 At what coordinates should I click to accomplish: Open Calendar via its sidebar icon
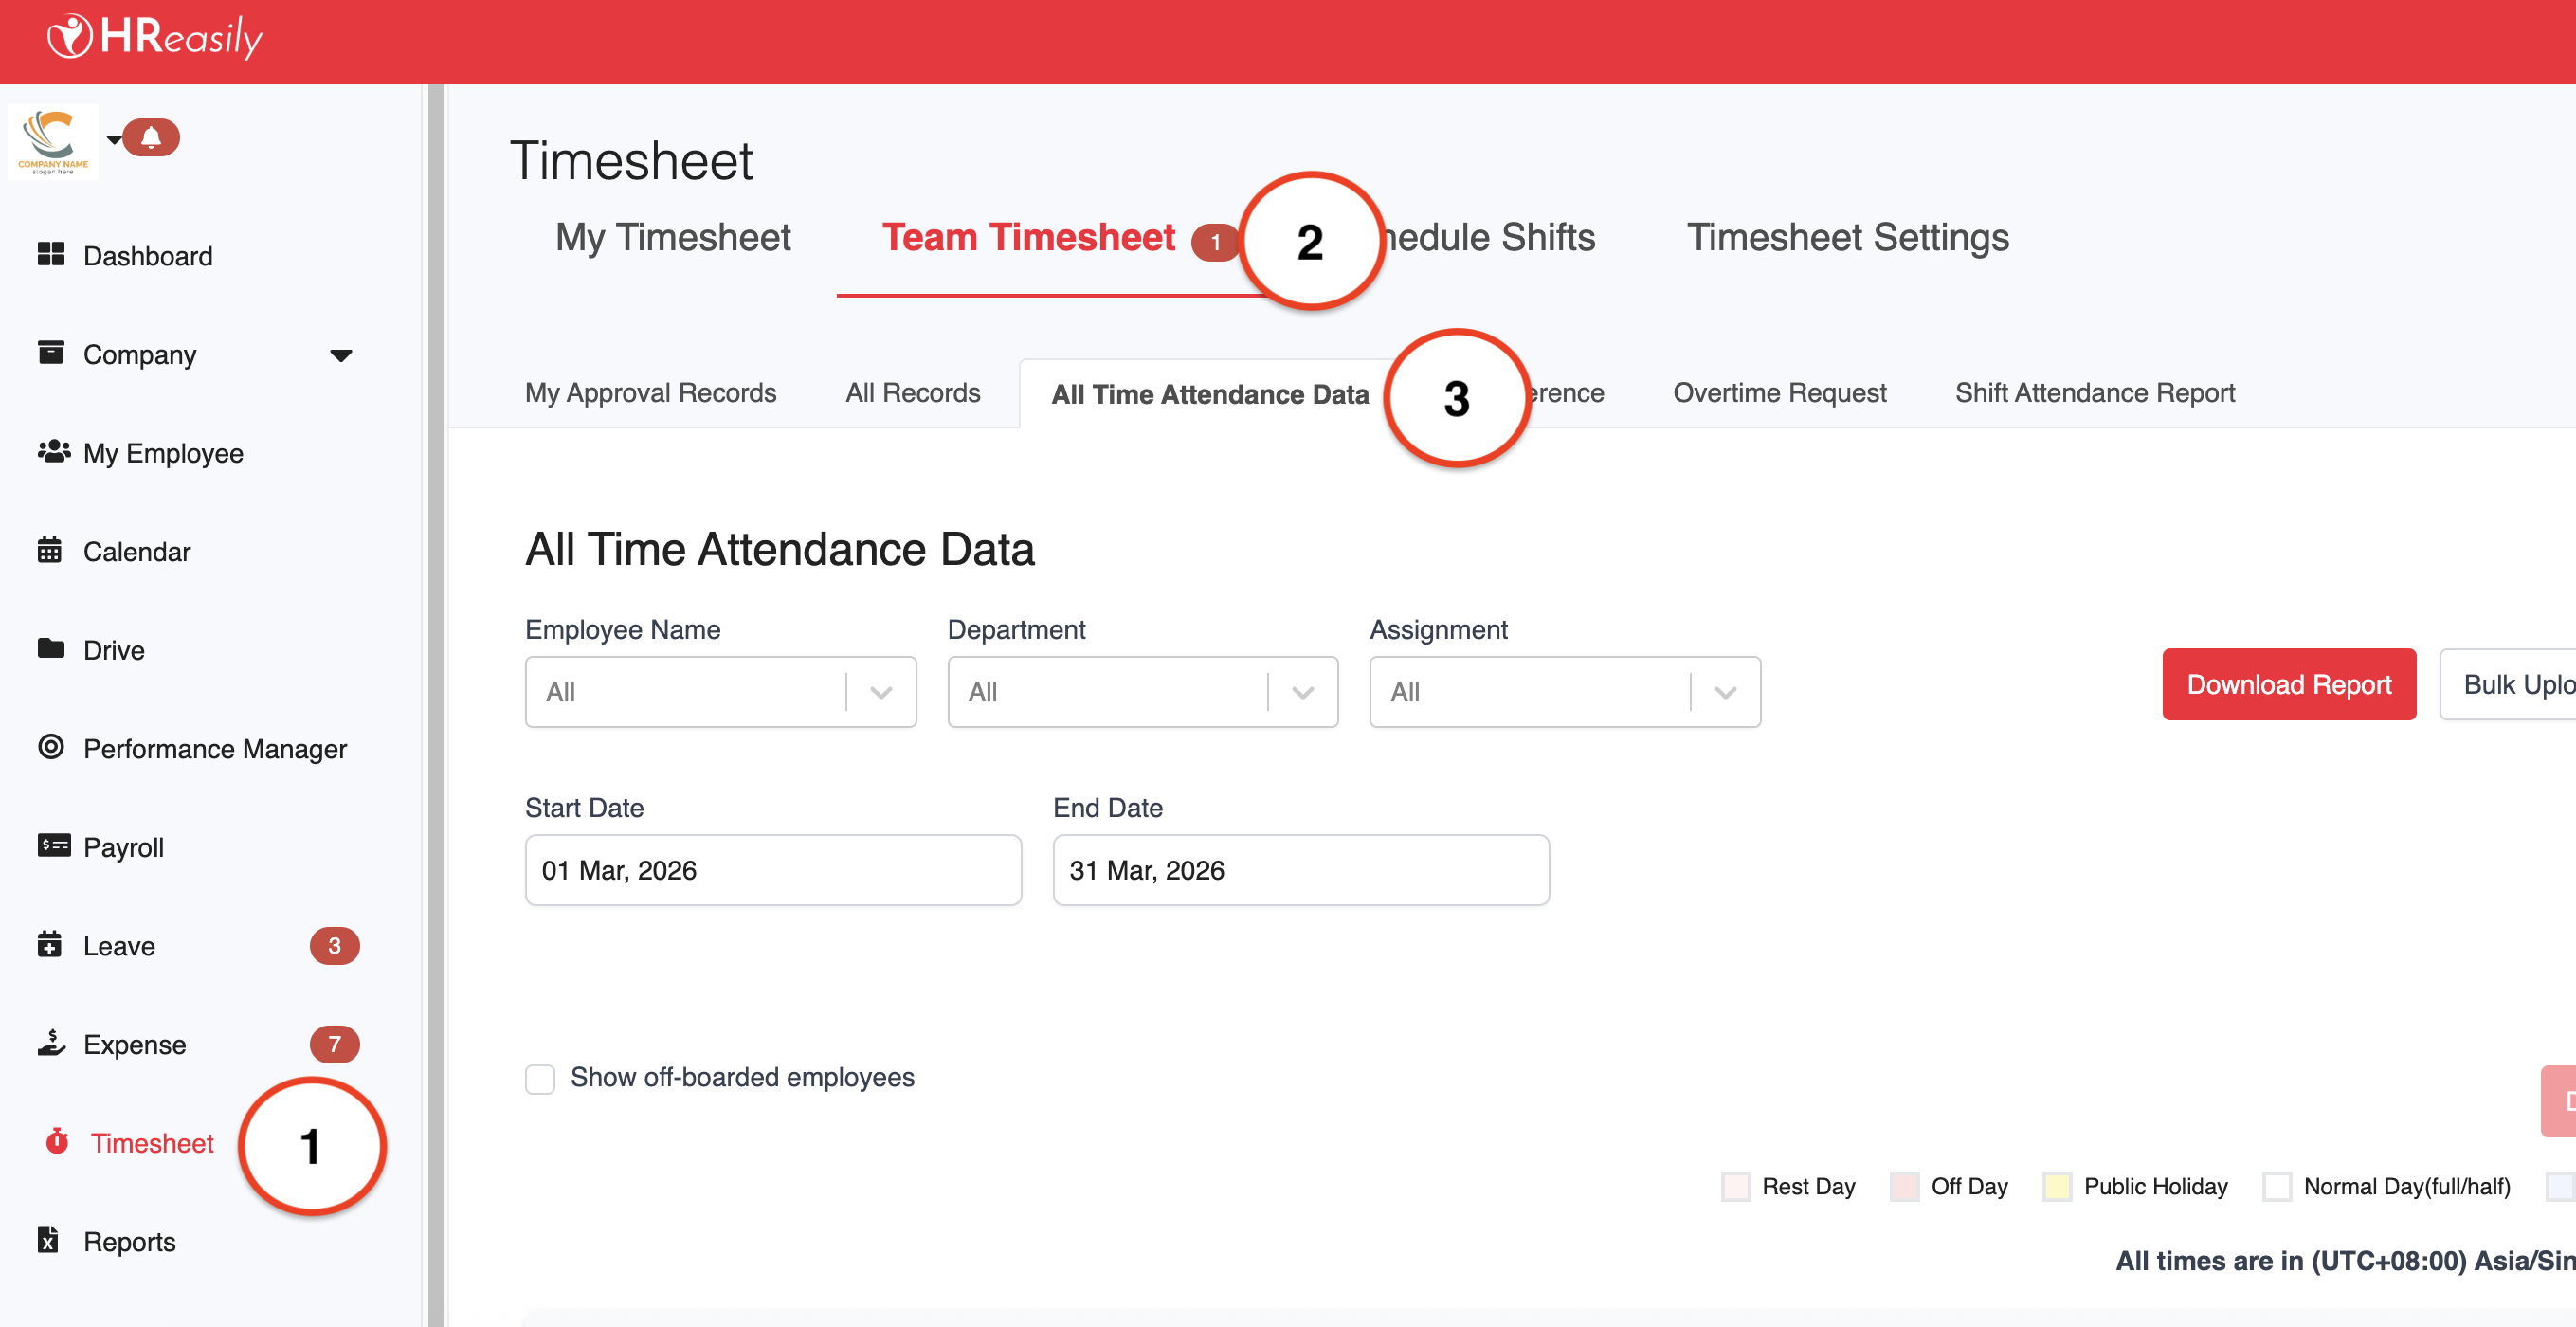point(50,550)
